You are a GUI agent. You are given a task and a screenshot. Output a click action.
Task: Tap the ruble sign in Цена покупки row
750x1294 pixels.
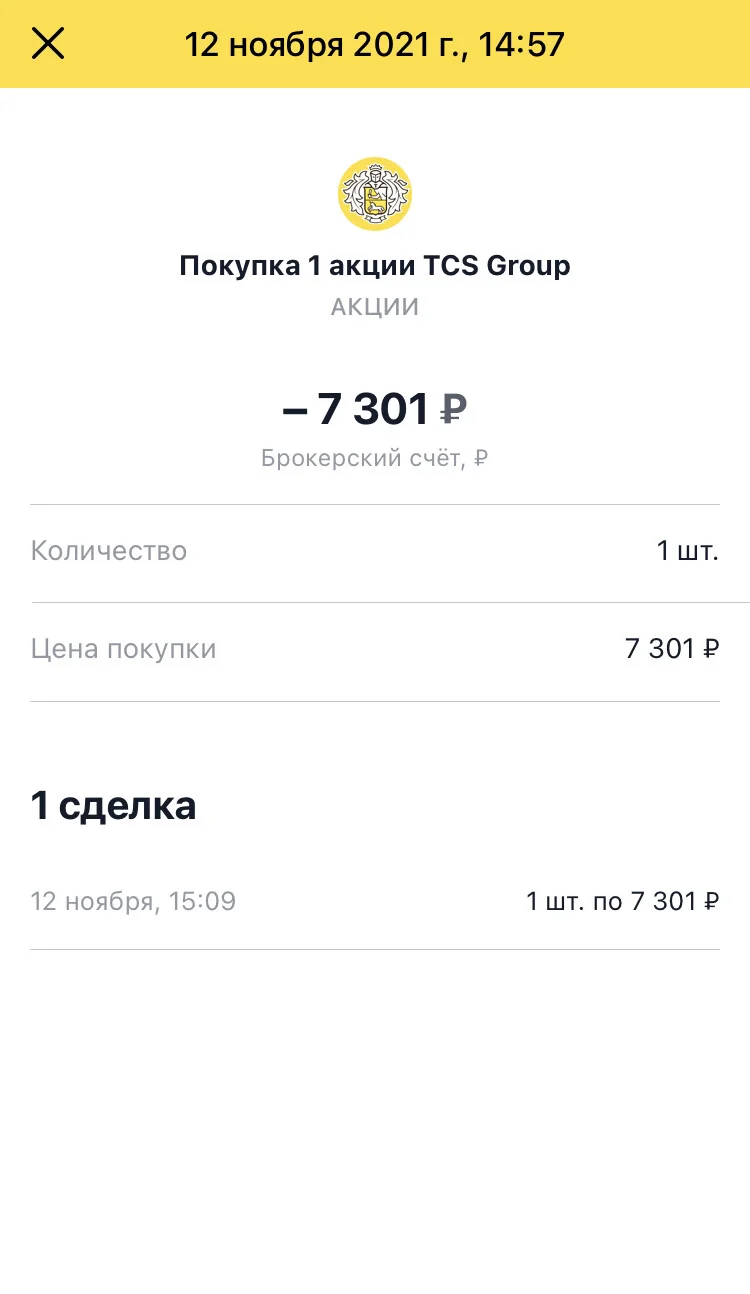tap(711, 649)
